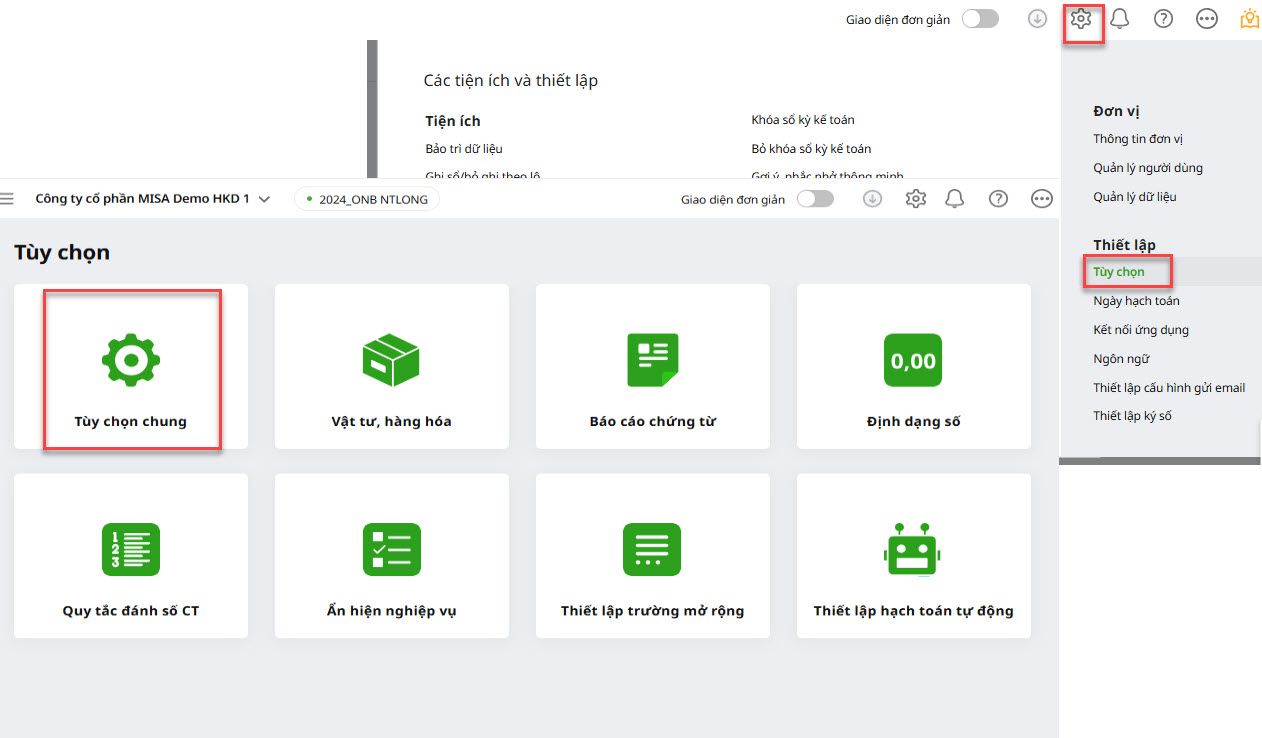Open Báo cáo chứng từ document icon
The image size is (1262, 738).
point(652,360)
